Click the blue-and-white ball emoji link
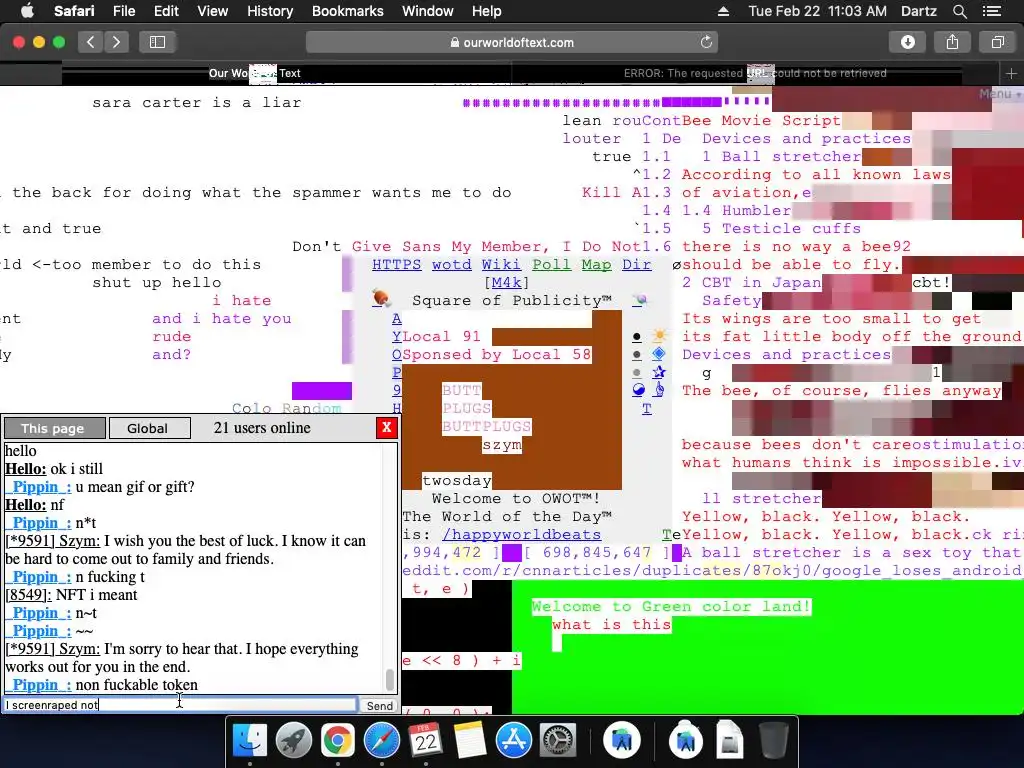The width and height of the screenshot is (1024, 768). pyautogui.click(x=638, y=390)
